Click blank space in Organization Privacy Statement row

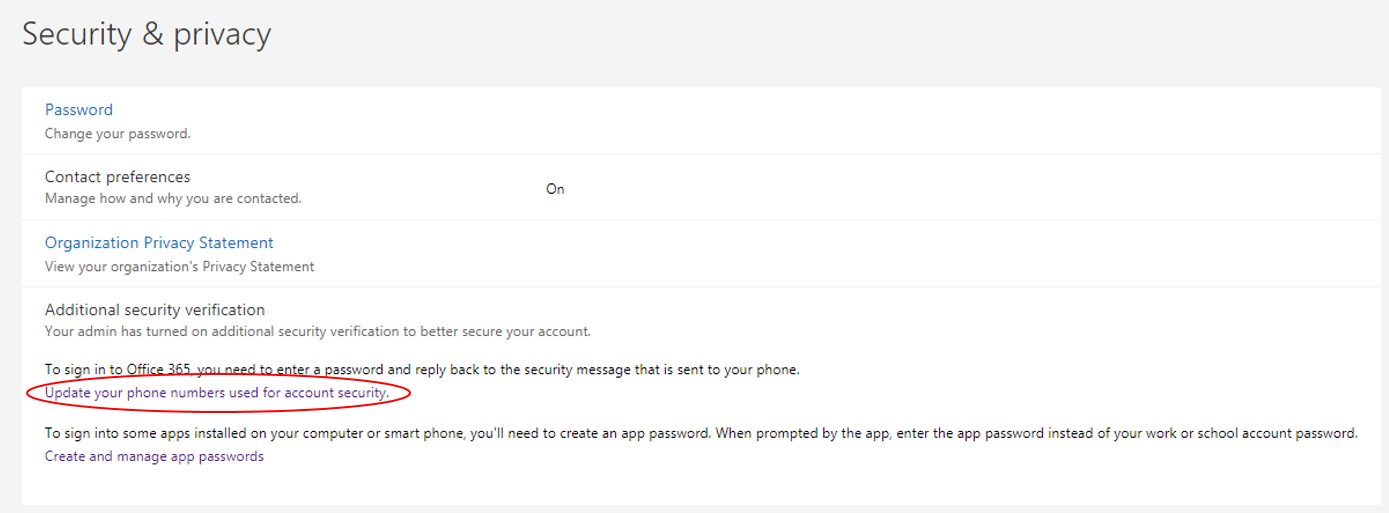pos(800,254)
